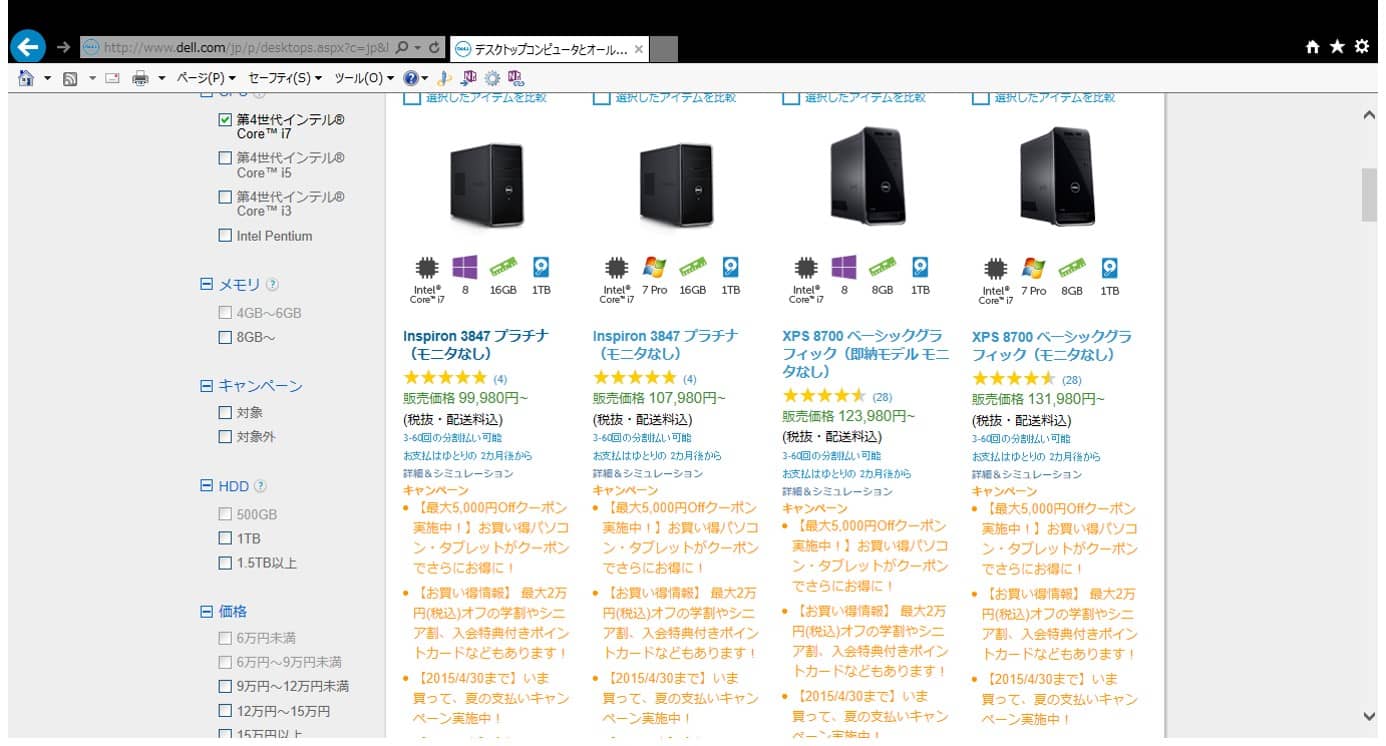1386x746 pixels.
Task: Click Windows 8 icon of the 99,980円 Inspiron
Action: pos(465,267)
